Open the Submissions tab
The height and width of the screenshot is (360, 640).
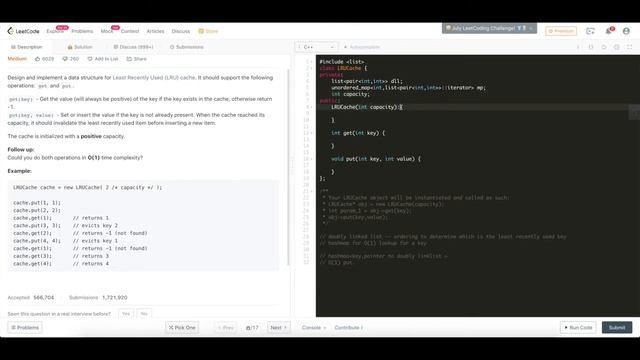coord(187,47)
